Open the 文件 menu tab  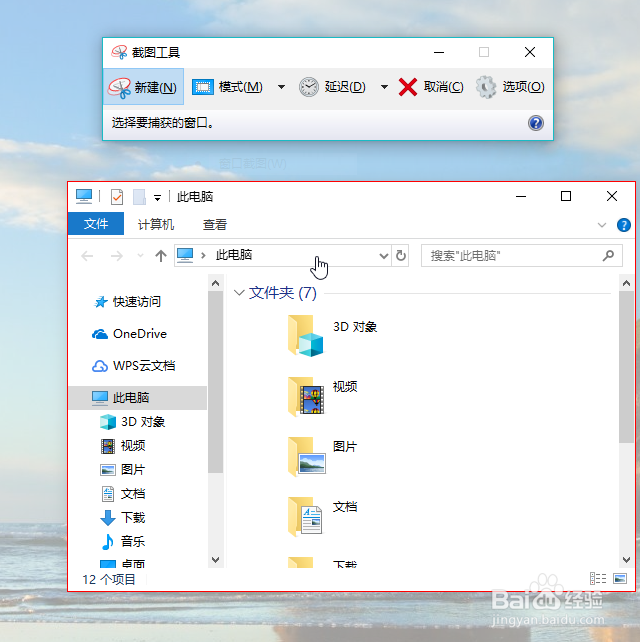click(x=96, y=224)
